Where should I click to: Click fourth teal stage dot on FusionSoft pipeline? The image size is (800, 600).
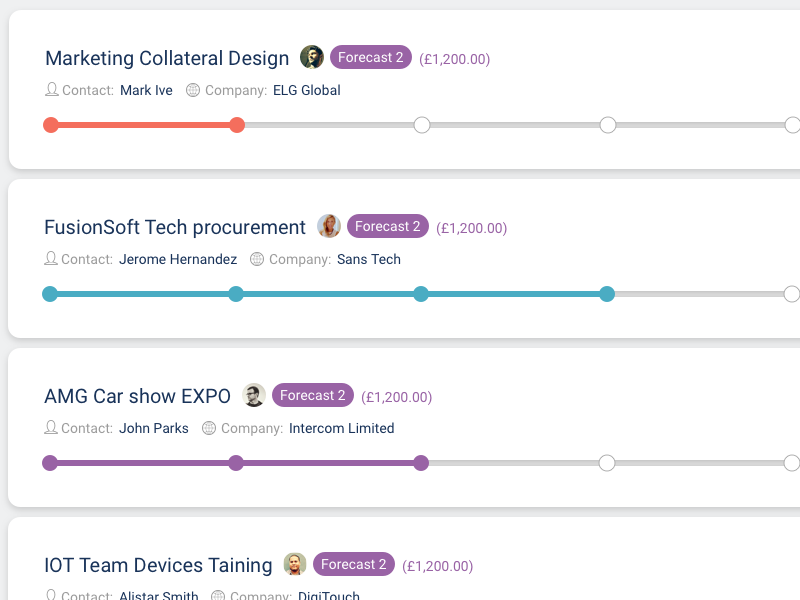607,294
